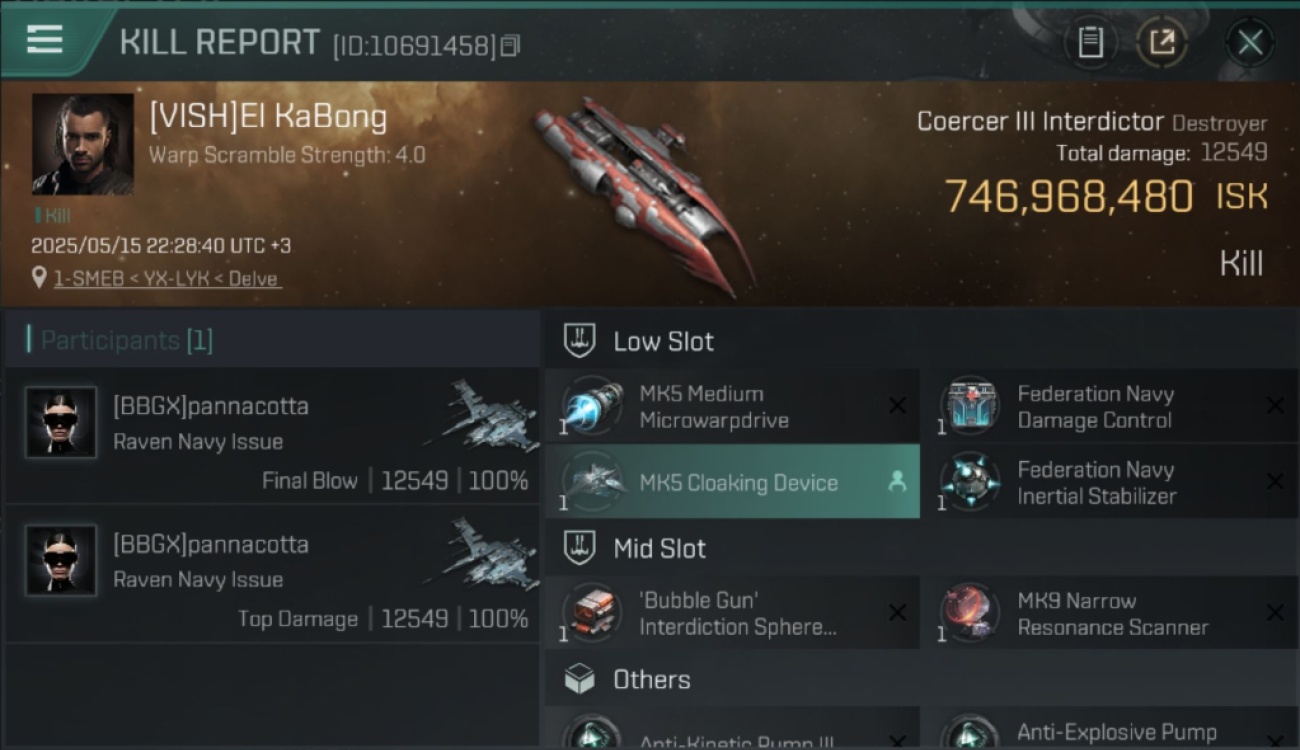Click the share export icon
The image size is (1300, 750).
1162,43
